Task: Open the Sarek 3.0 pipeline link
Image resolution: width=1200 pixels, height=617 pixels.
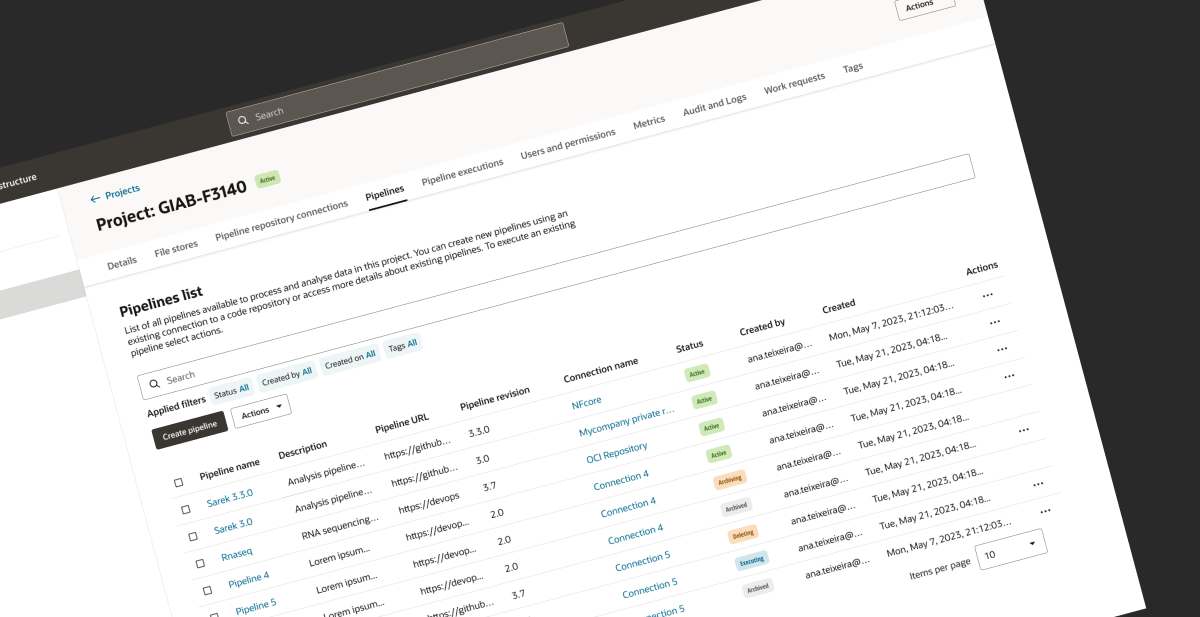Action: pyautogui.click(x=233, y=525)
